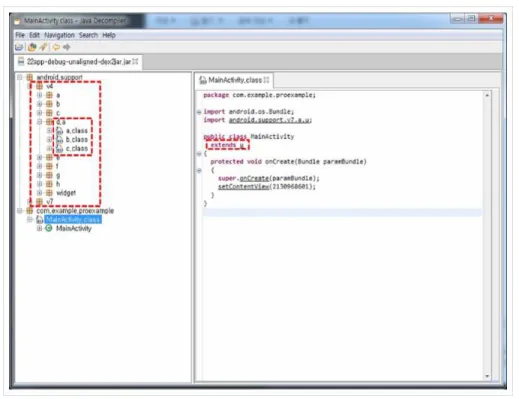Viewport: 519px width, 399px height.
Task: Select the MainActivity.class editor tab
Action: coord(234,80)
